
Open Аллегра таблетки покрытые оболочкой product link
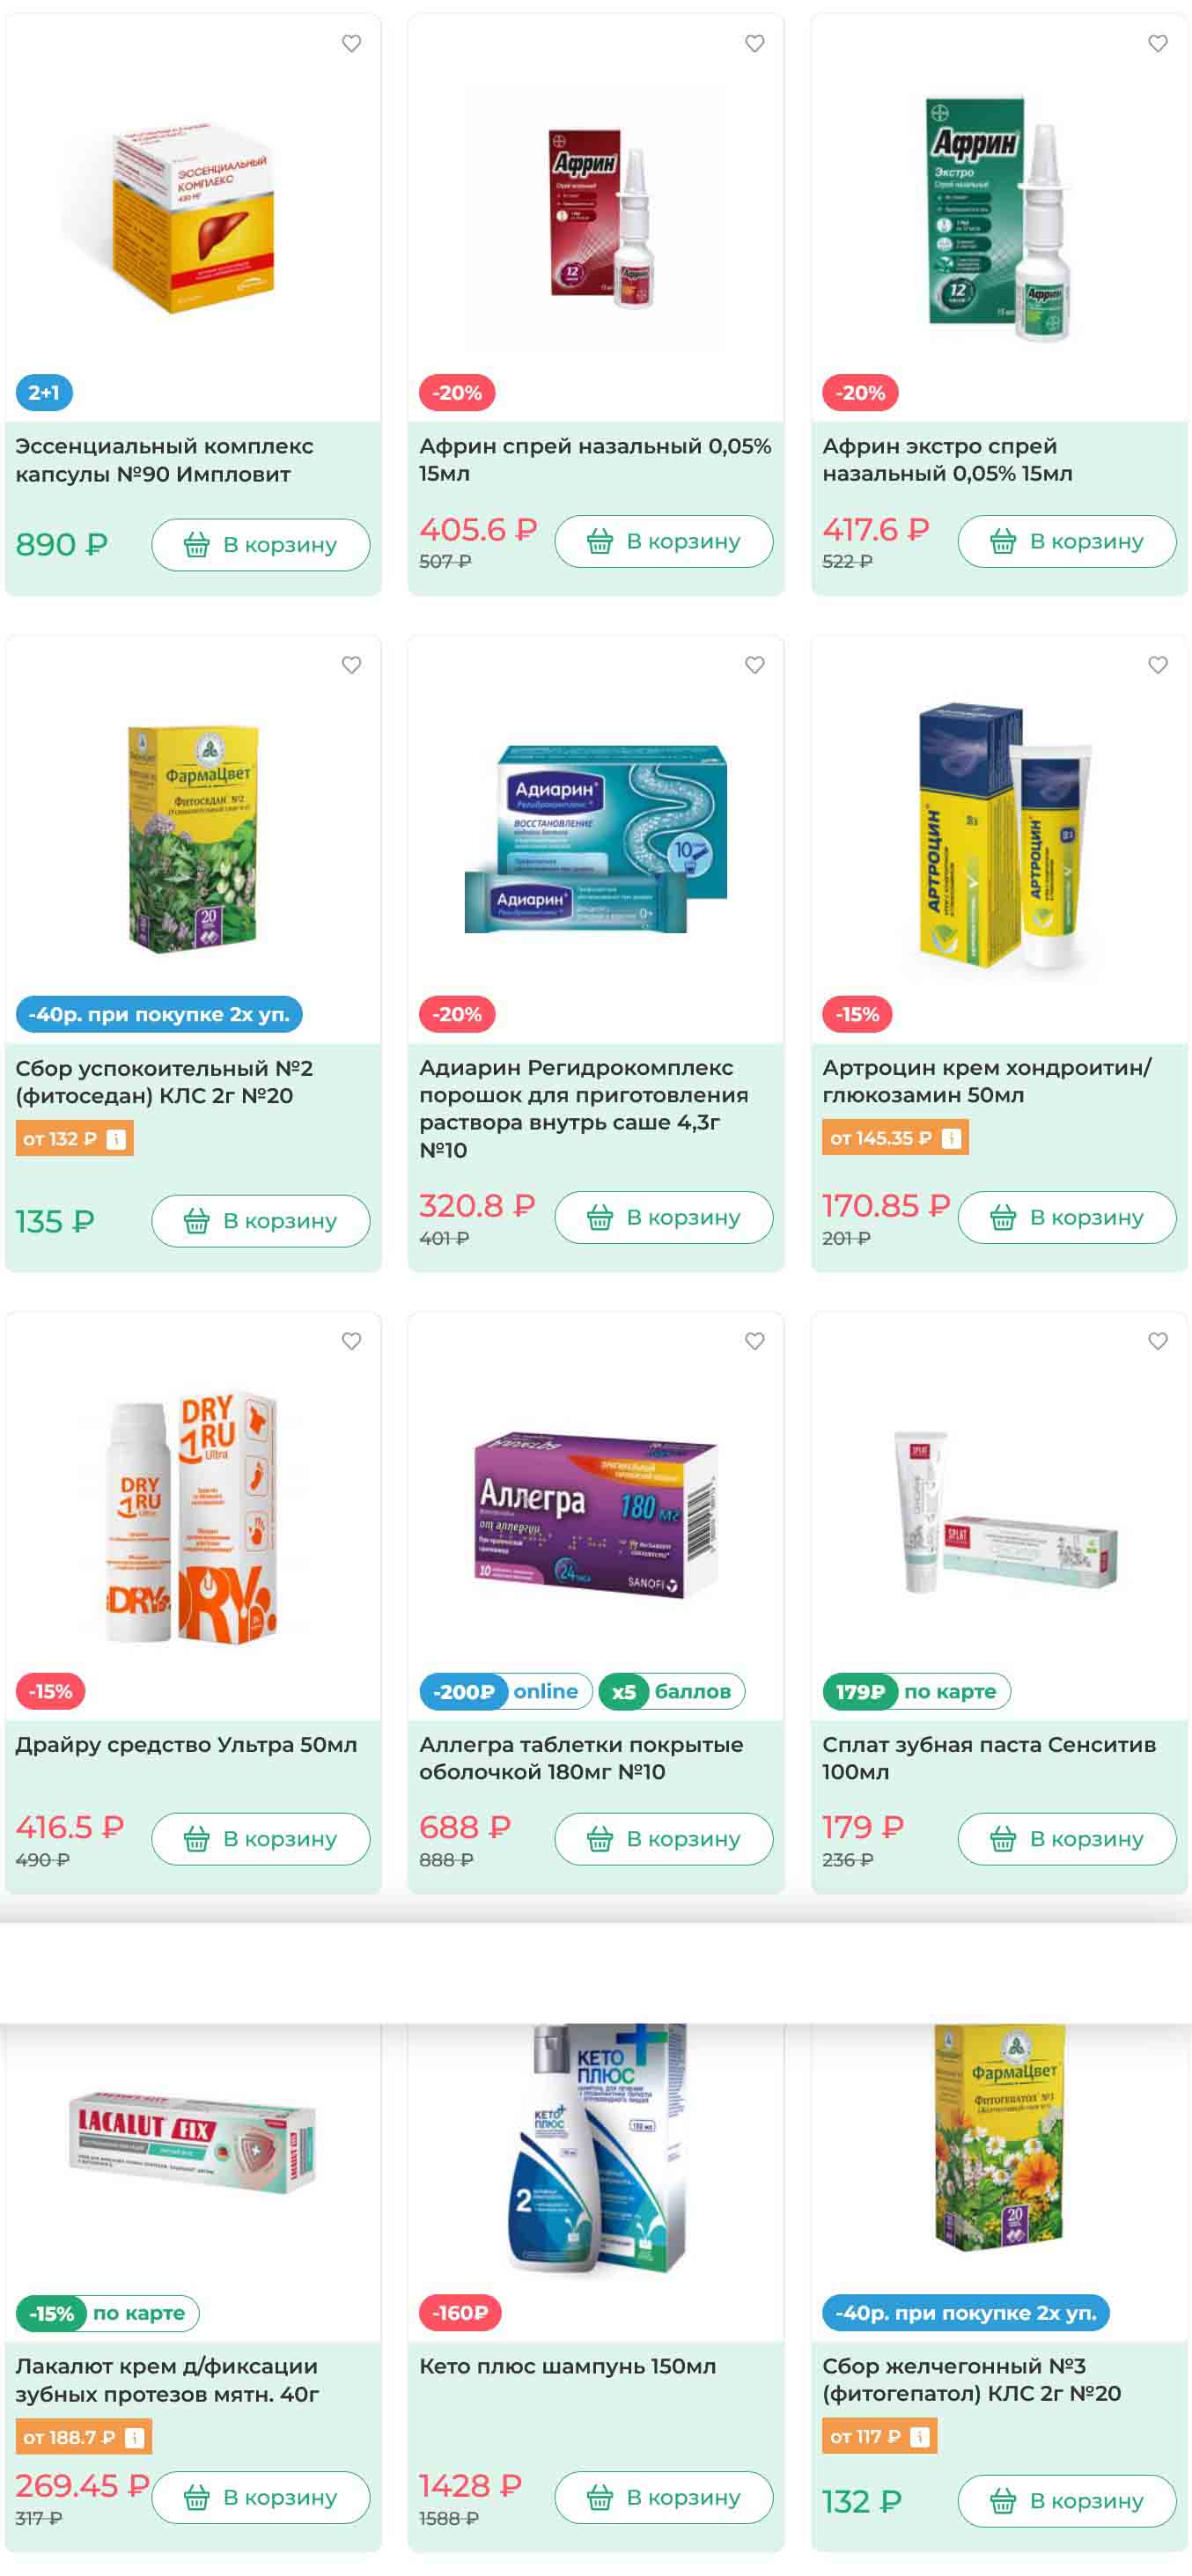[x=581, y=1758]
